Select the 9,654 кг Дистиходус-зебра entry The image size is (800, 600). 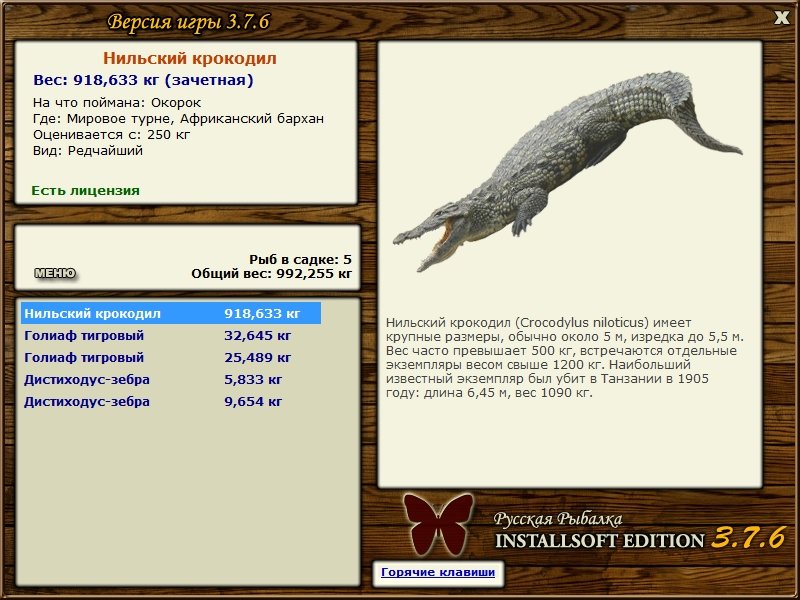pos(171,401)
